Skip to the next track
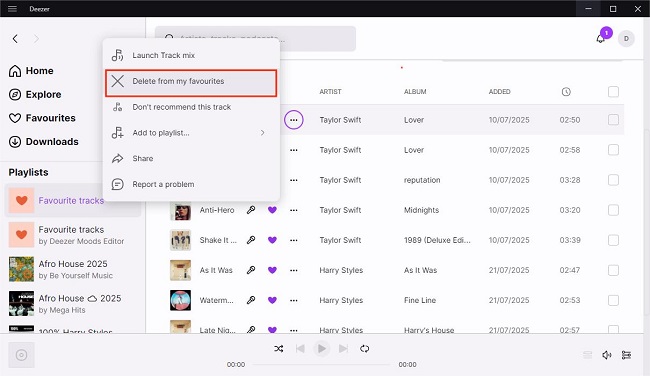The height and width of the screenshot is (376, 650). click(343, 349)
